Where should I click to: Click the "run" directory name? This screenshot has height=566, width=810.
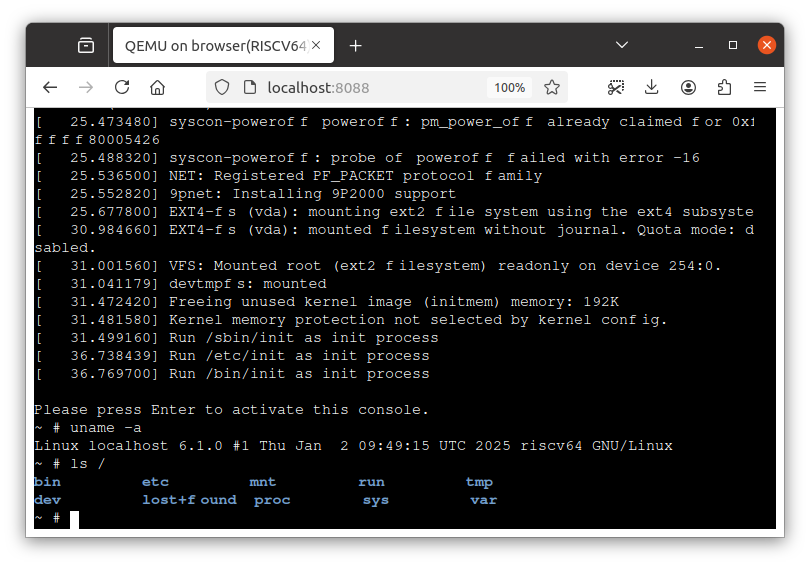coord(371,482)
